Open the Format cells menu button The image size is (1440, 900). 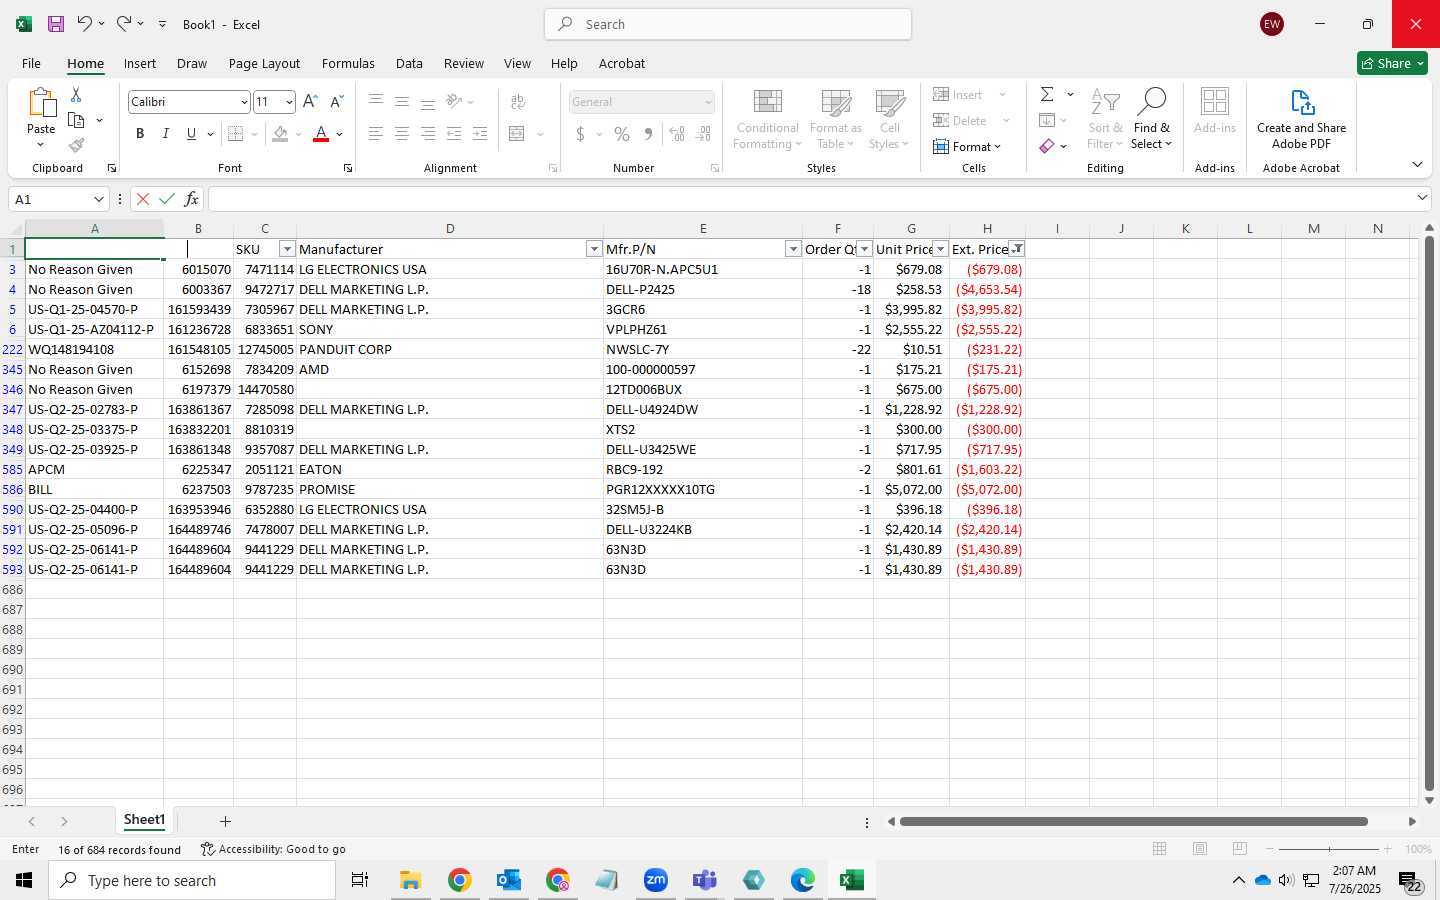[x=967, y=147]
